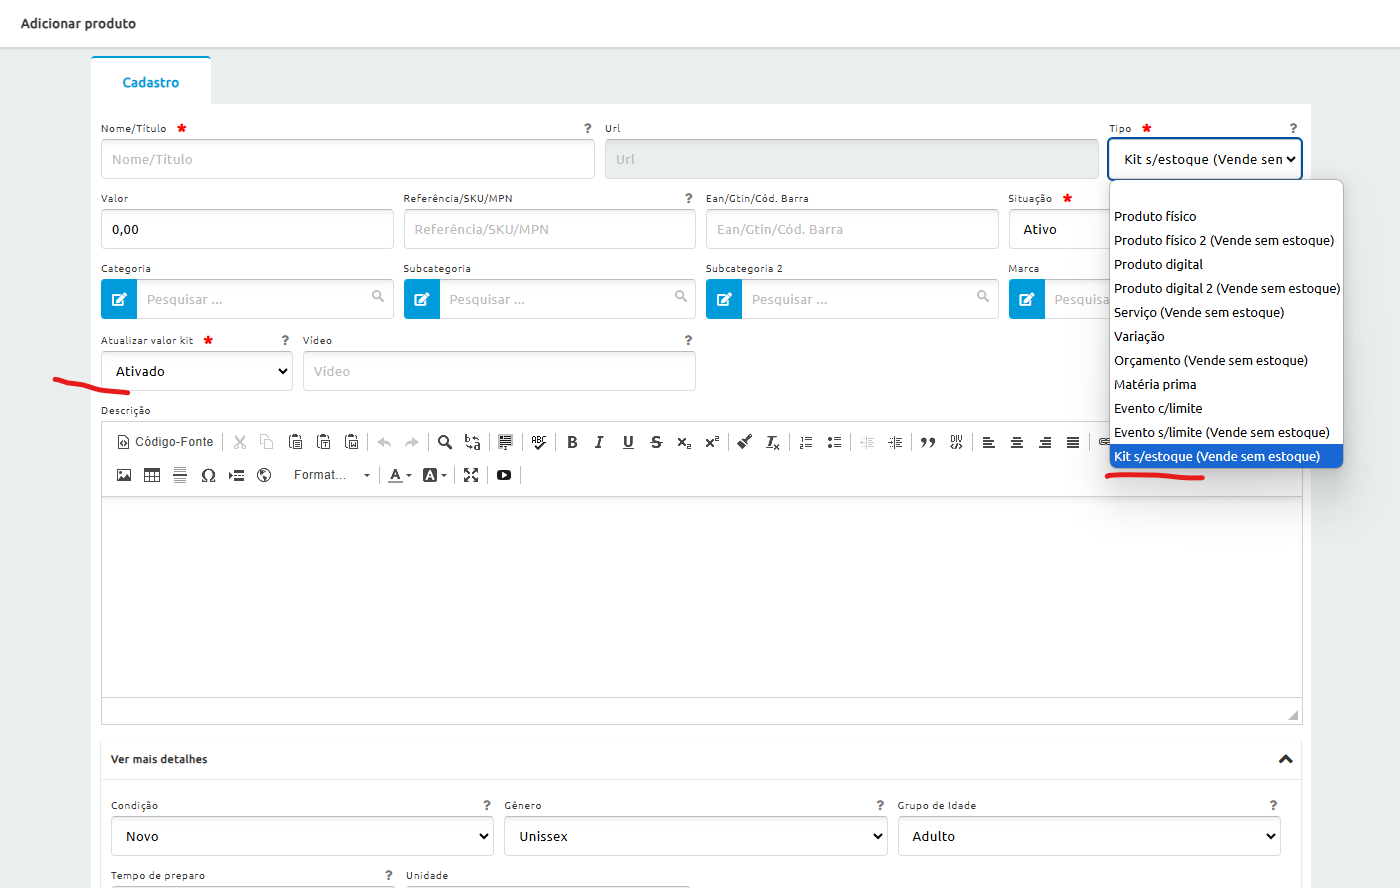Click Paste from Word icon

click(x=352, y=442)
